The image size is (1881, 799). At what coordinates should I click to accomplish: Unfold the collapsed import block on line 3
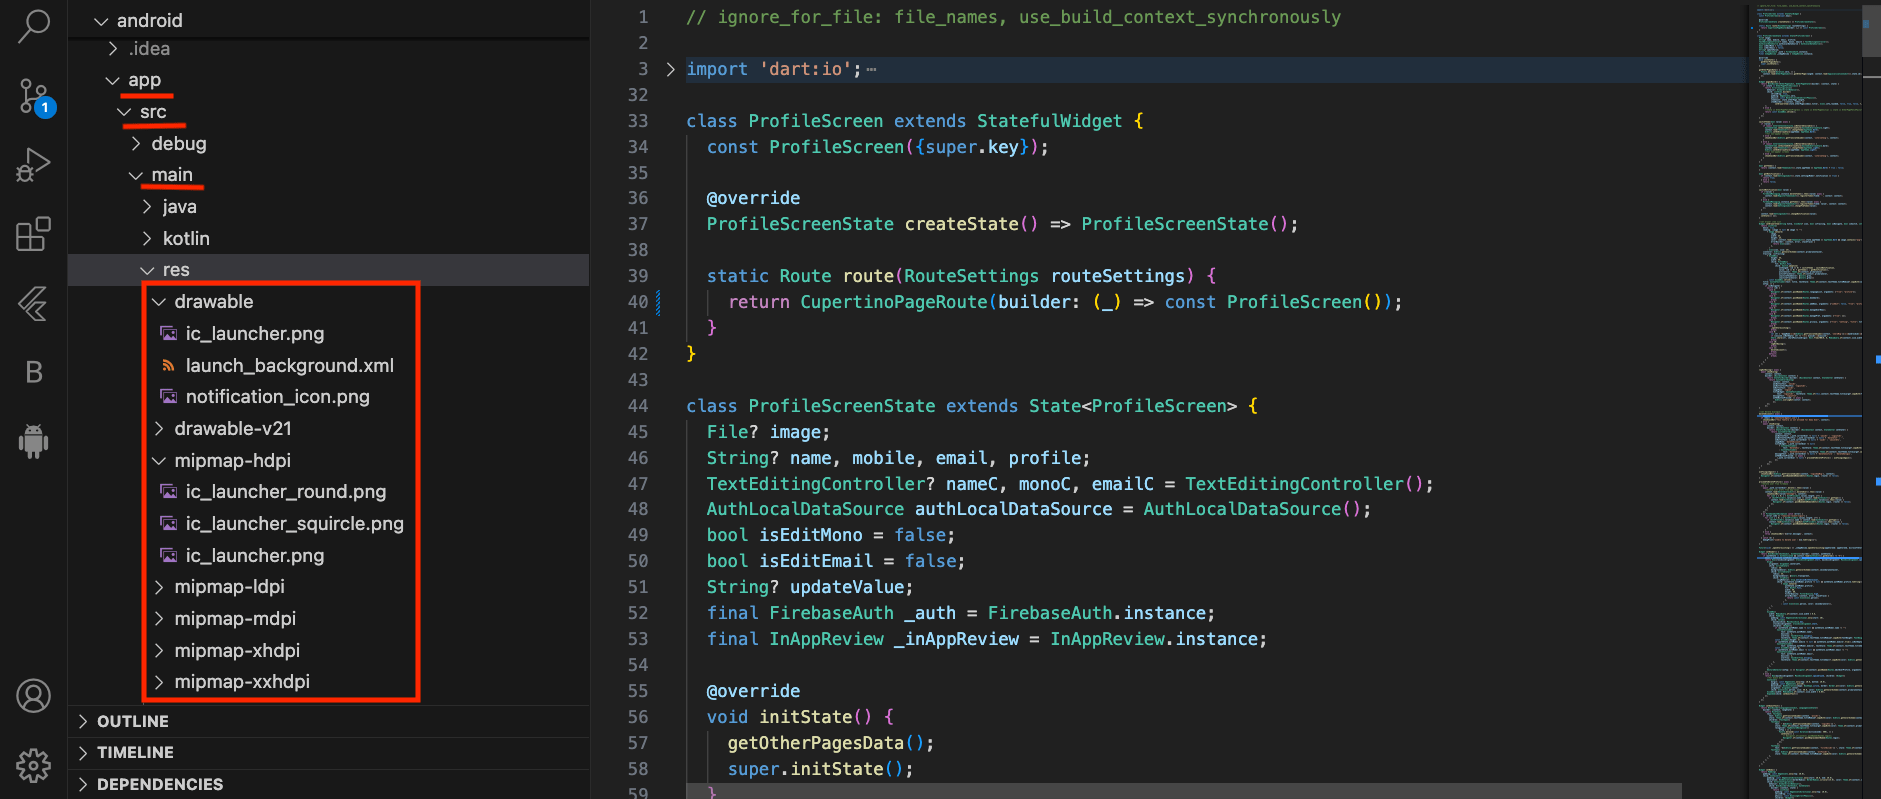click(x=670, y=69)
